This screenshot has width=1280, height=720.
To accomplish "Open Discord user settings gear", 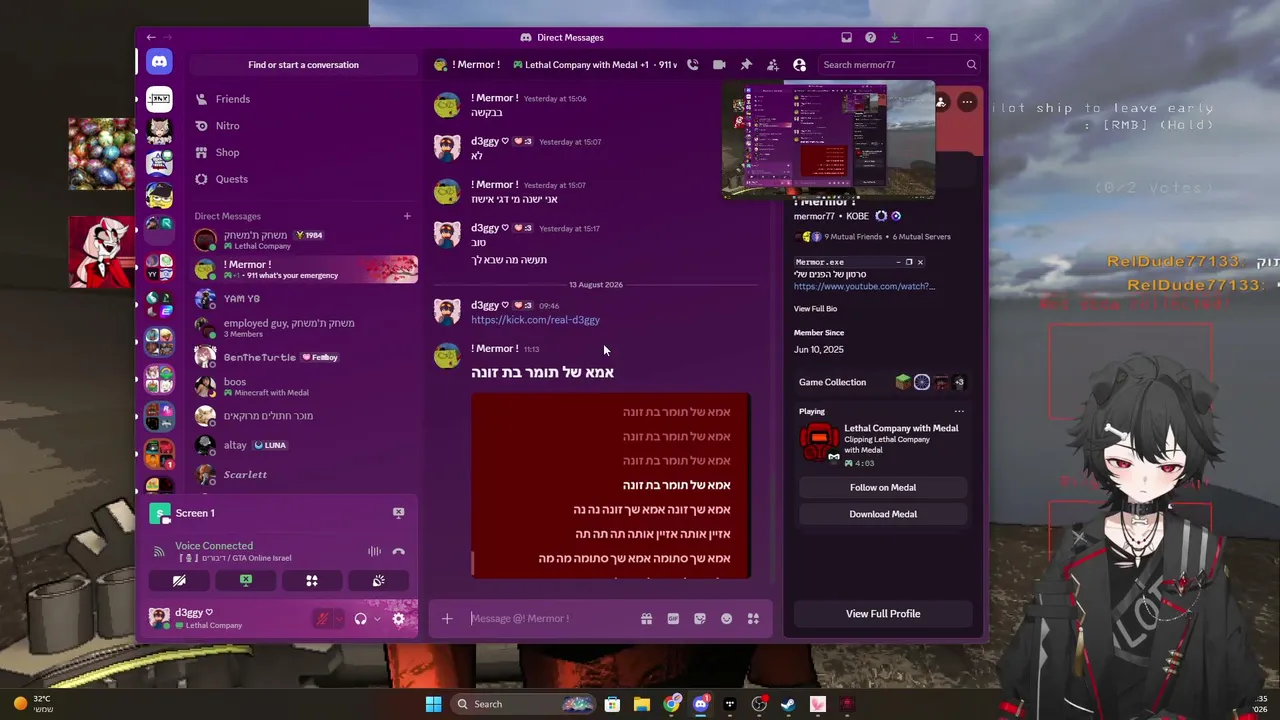I will tap(398, 619).
